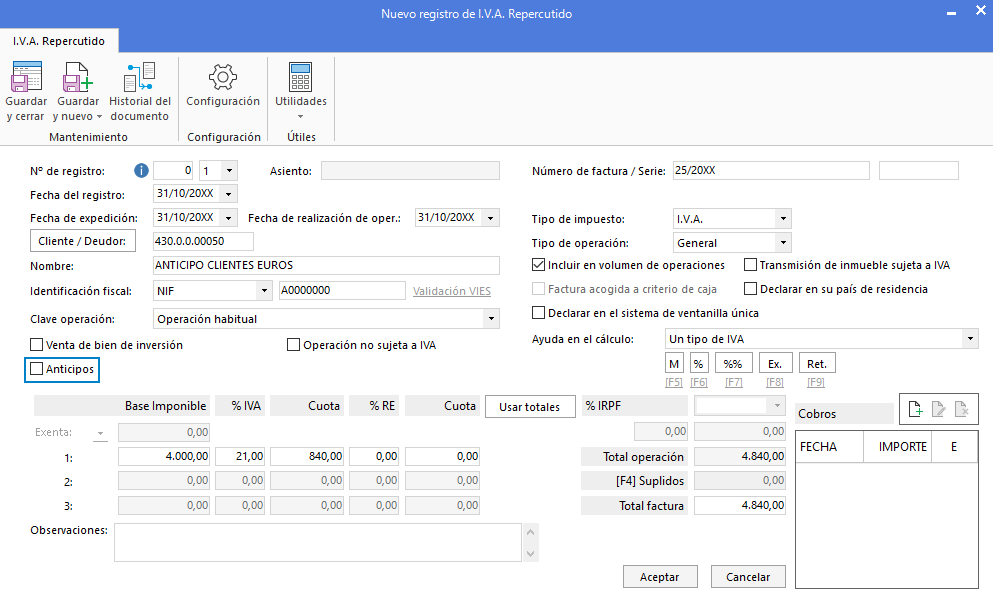Image resolution: width=993 pixels, height=604 pixels.
Task: Click the Guardar y nuevo icon
Action: pyautogui.click(x=77, y=77)
